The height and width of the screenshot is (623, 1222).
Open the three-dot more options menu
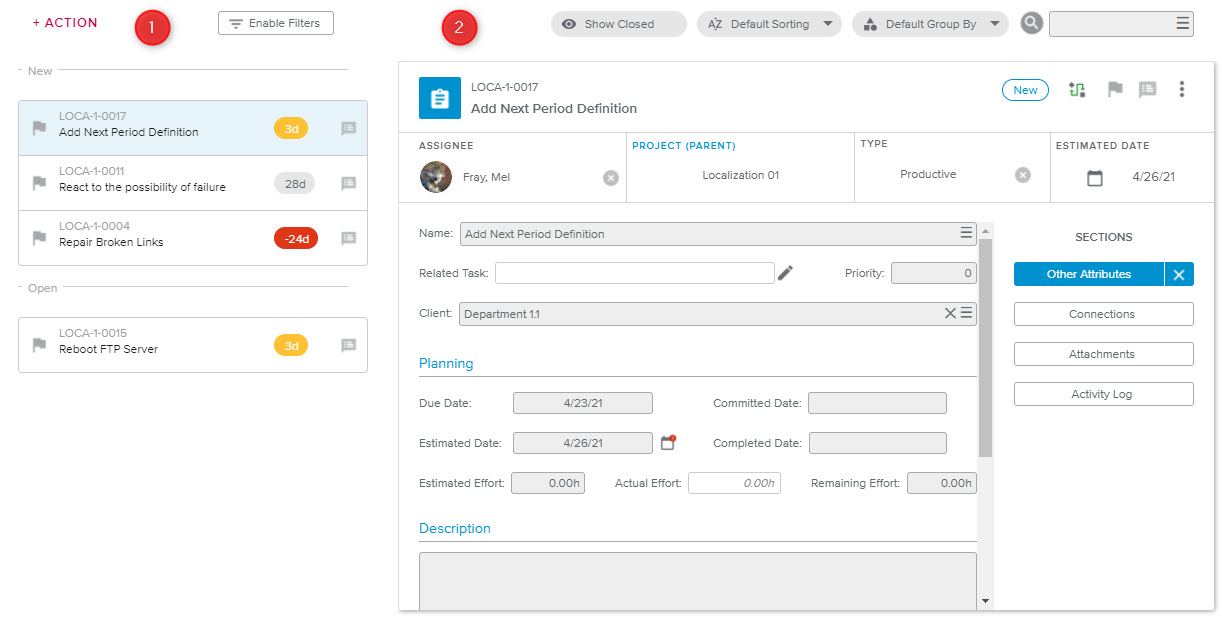click(x=1181, y=90)
